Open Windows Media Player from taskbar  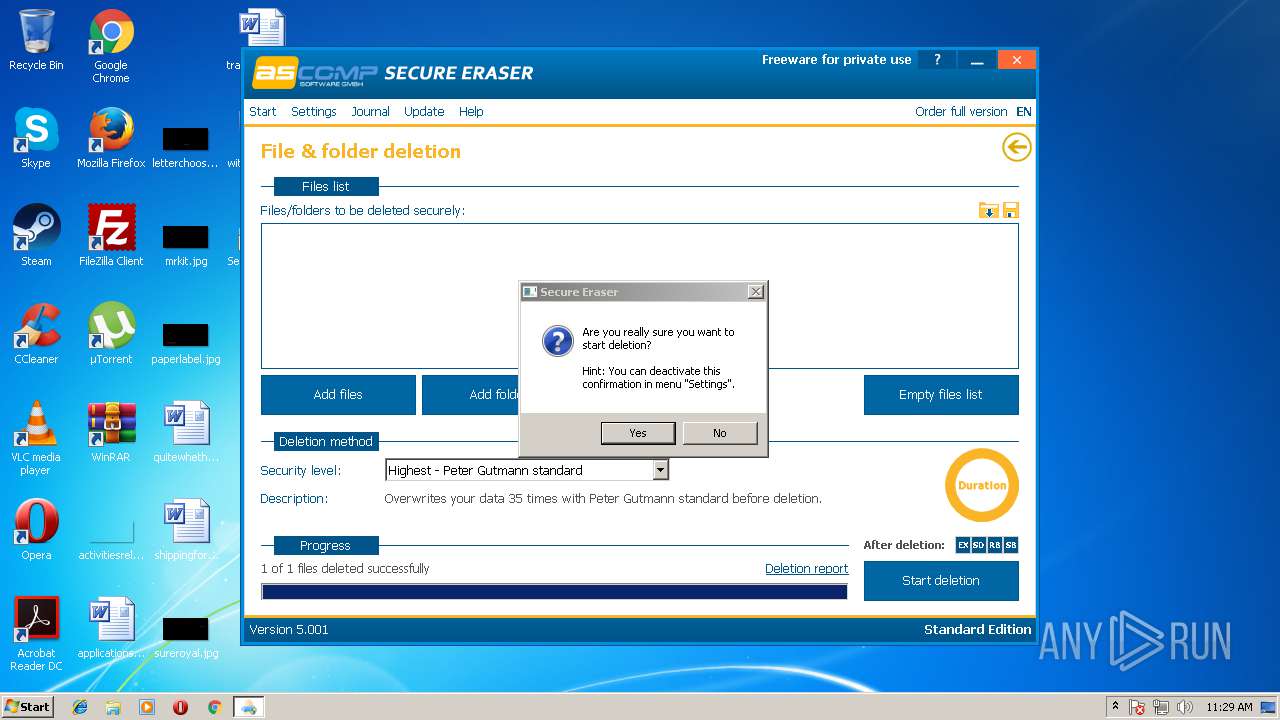[x=147, y=707]
